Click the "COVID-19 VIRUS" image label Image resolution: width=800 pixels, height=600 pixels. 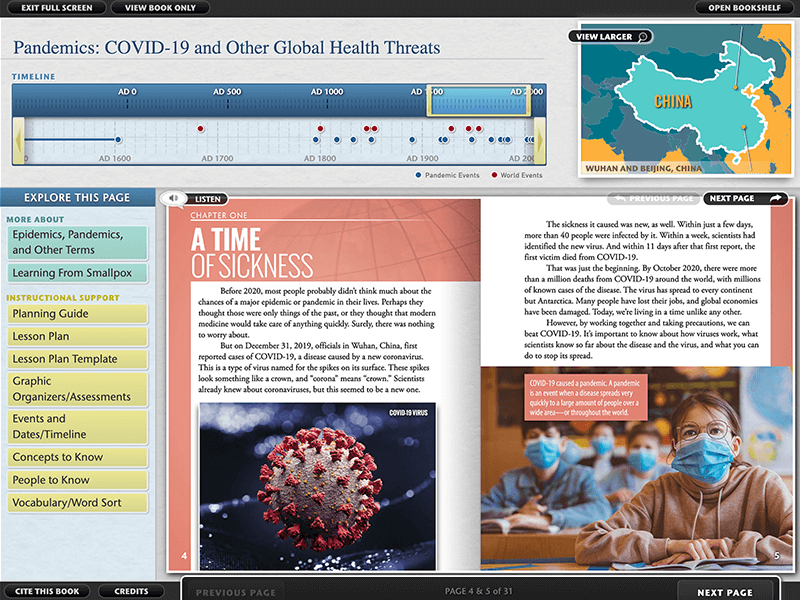tap(408, 413)
